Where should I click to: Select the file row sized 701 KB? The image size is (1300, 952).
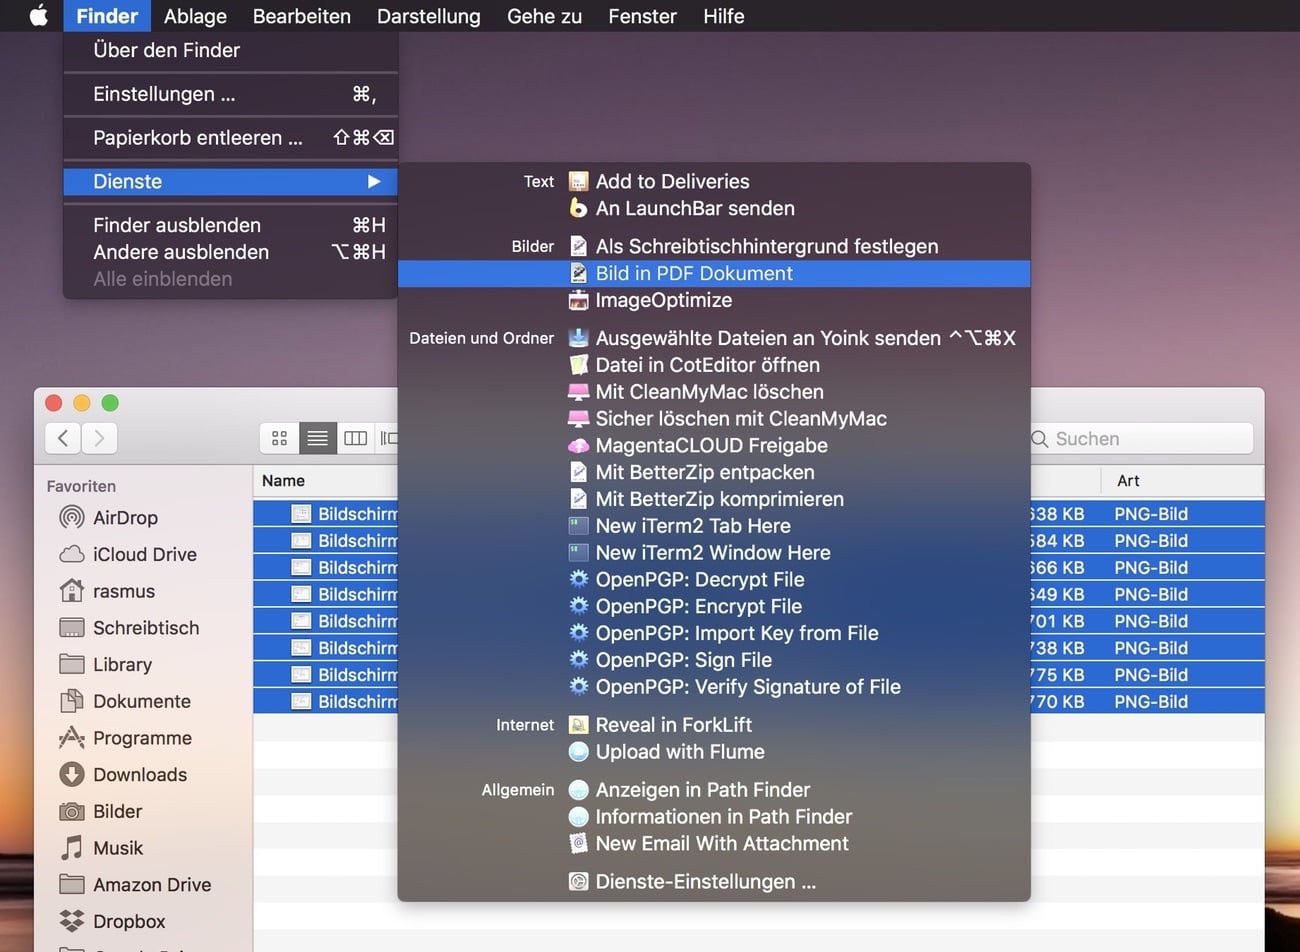(1146, 621)
